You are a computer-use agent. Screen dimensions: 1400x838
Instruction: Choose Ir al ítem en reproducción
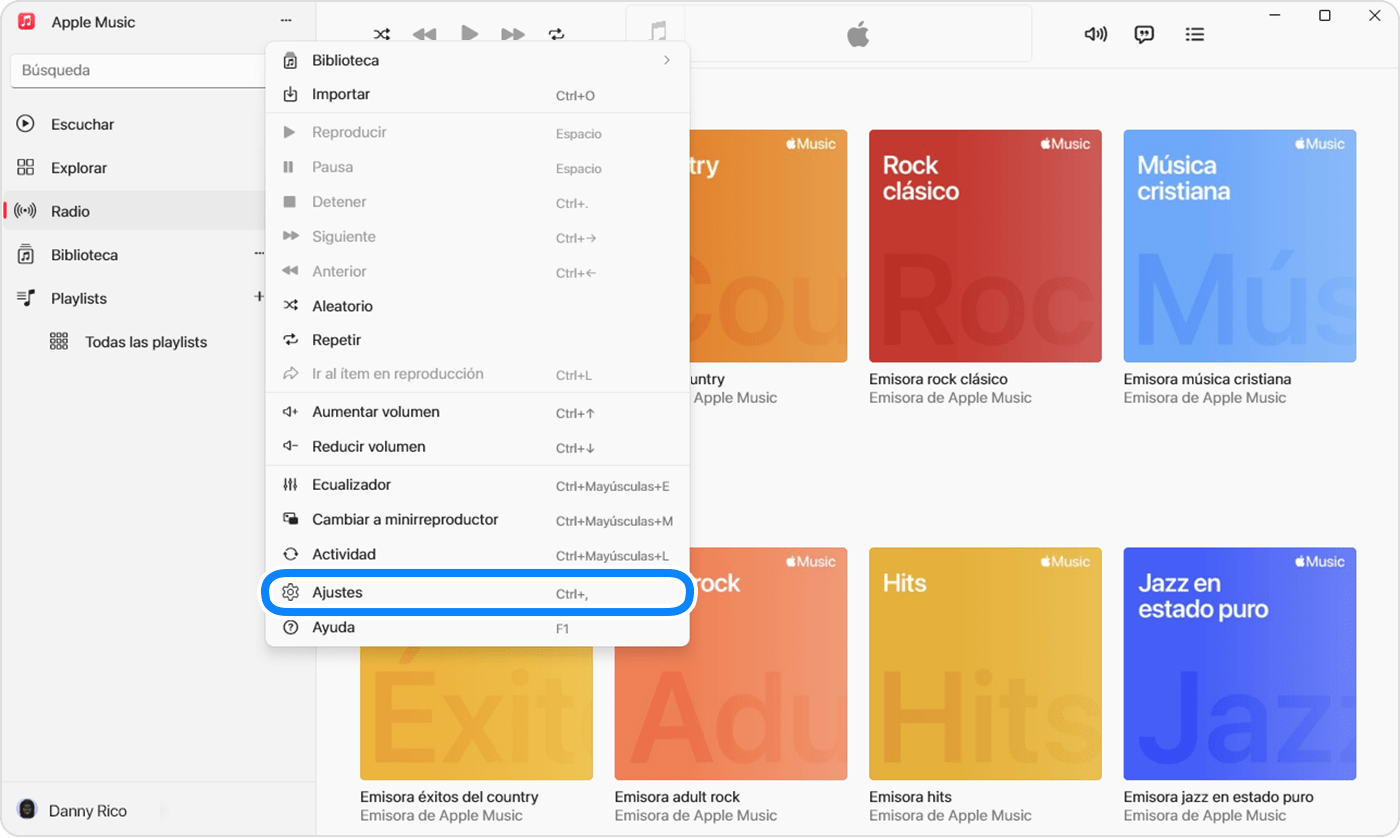tap(477, 374)
